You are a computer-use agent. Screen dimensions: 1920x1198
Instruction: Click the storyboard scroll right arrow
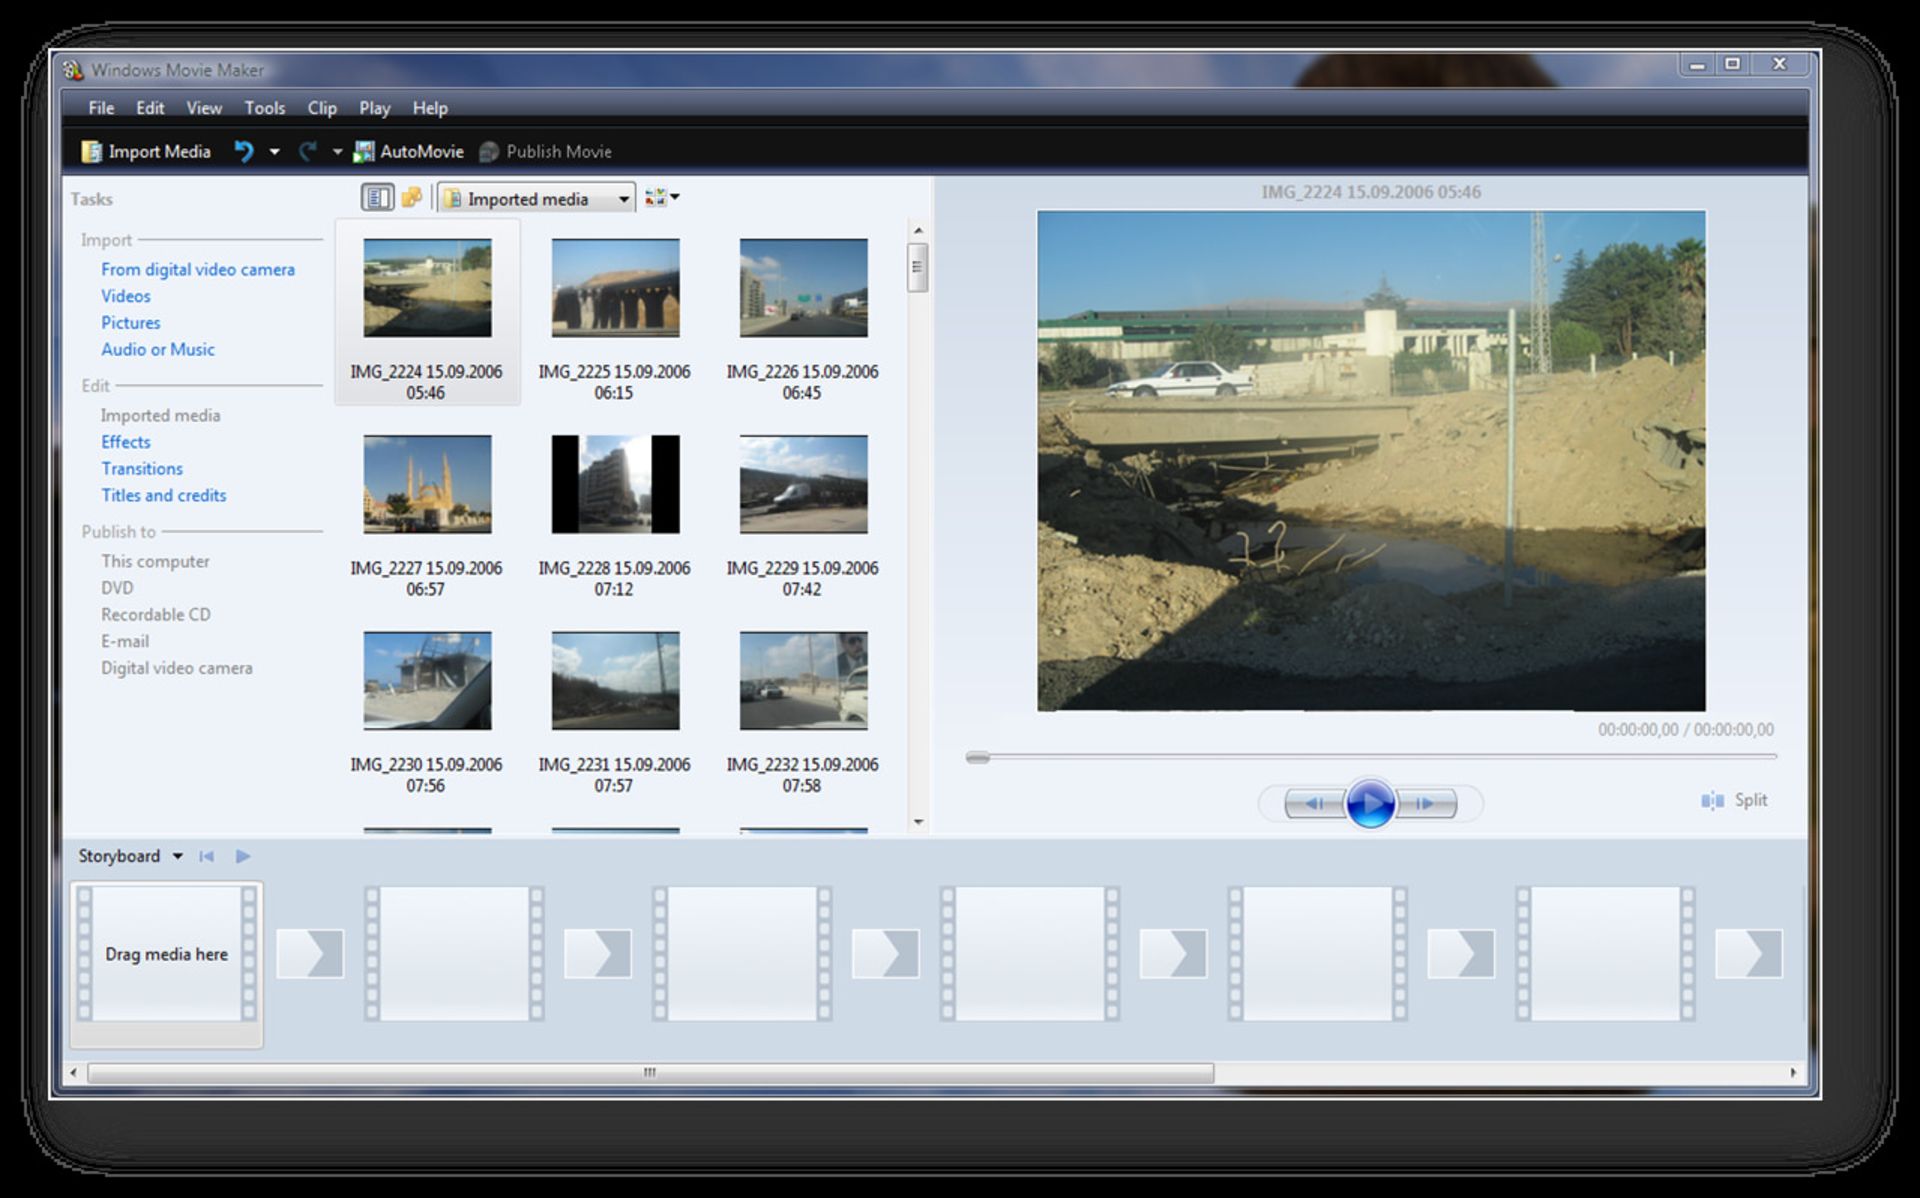pos(1793,1073)
